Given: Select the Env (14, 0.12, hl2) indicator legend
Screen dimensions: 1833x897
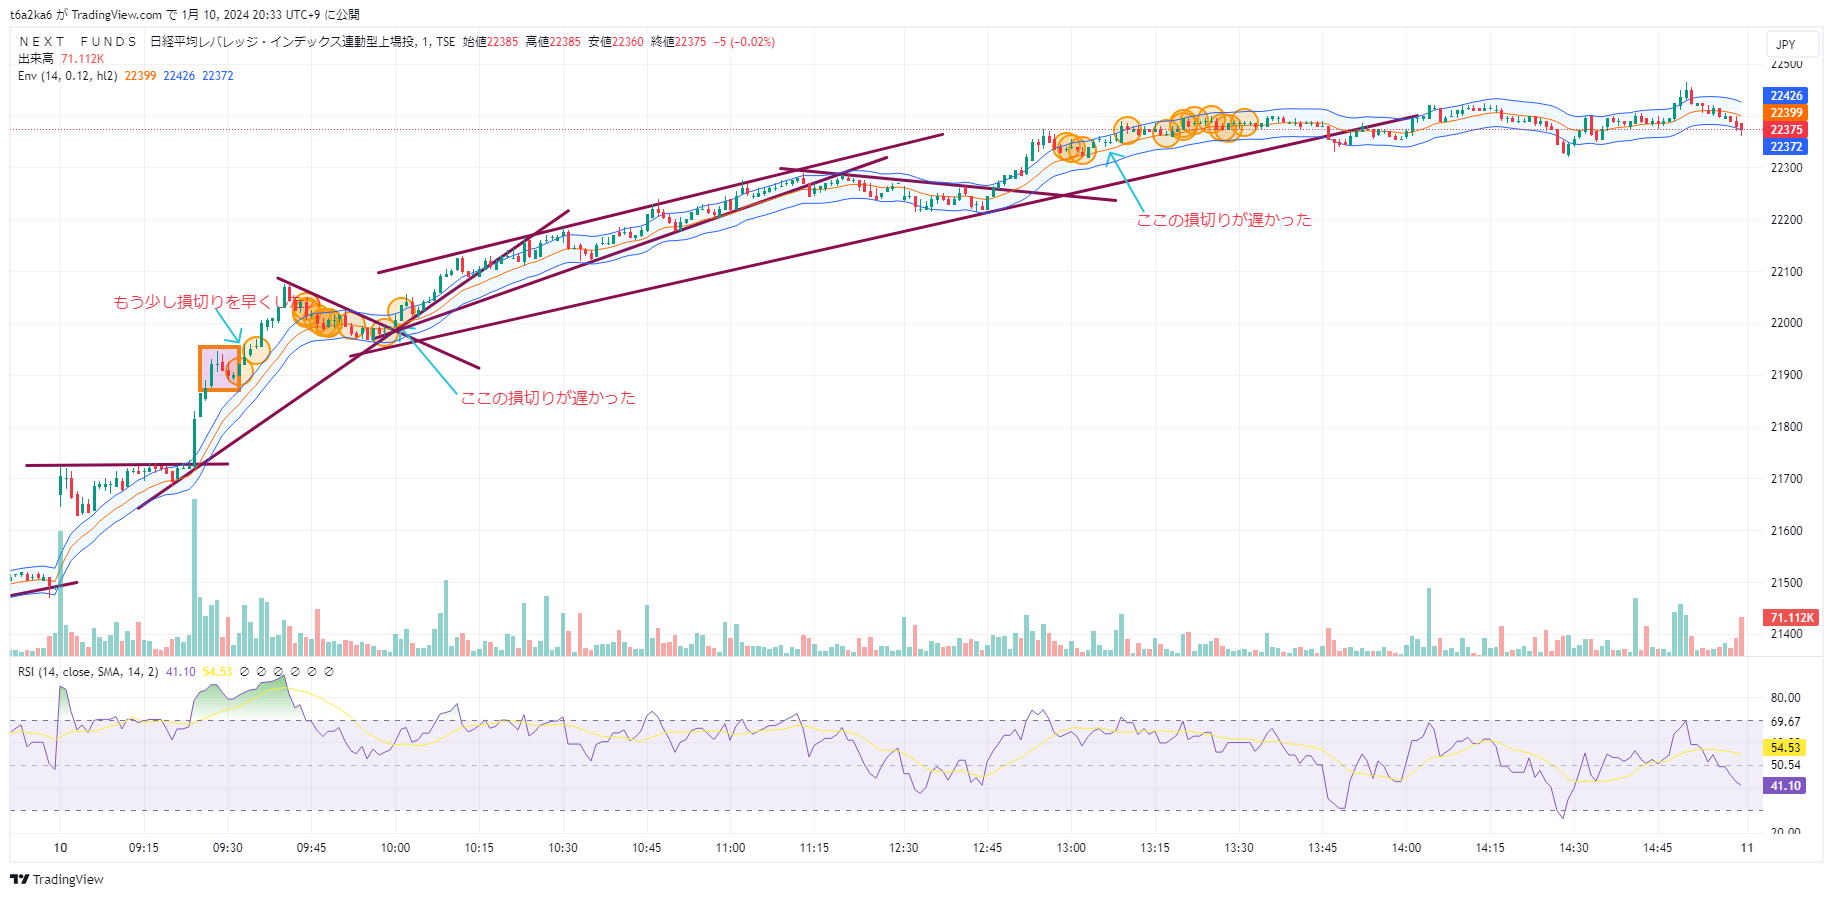Looking at the screenshot, I should tap(67, 76).
